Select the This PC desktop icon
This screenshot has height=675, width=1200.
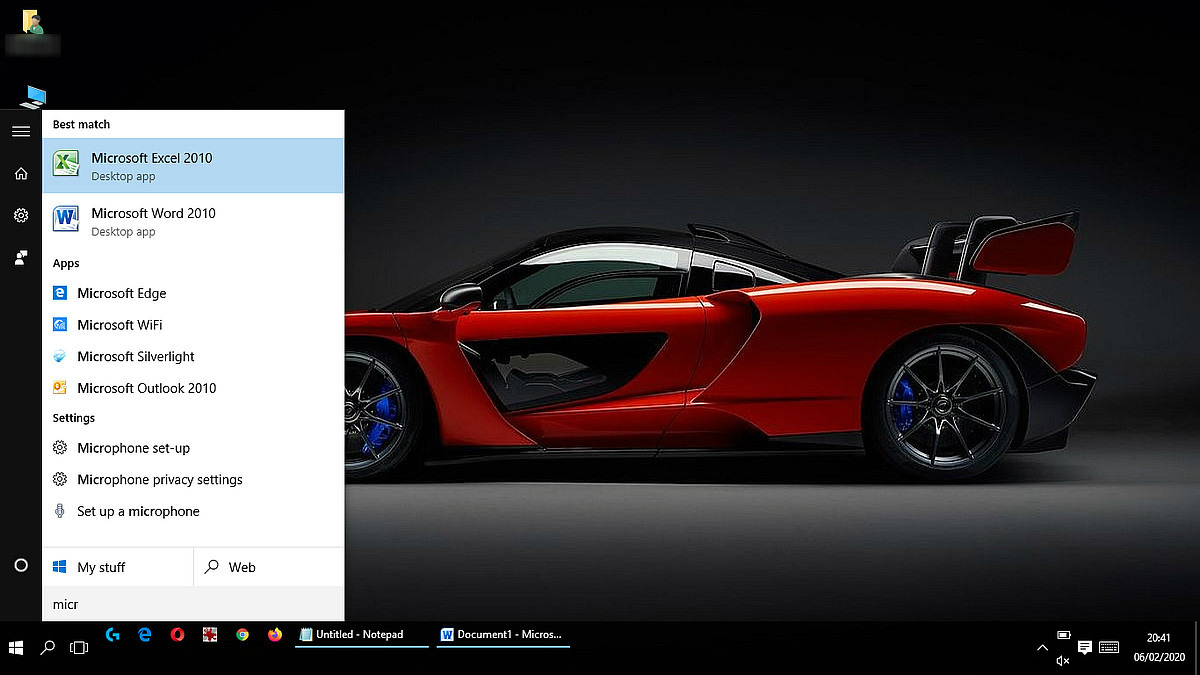tap(33, 96)
